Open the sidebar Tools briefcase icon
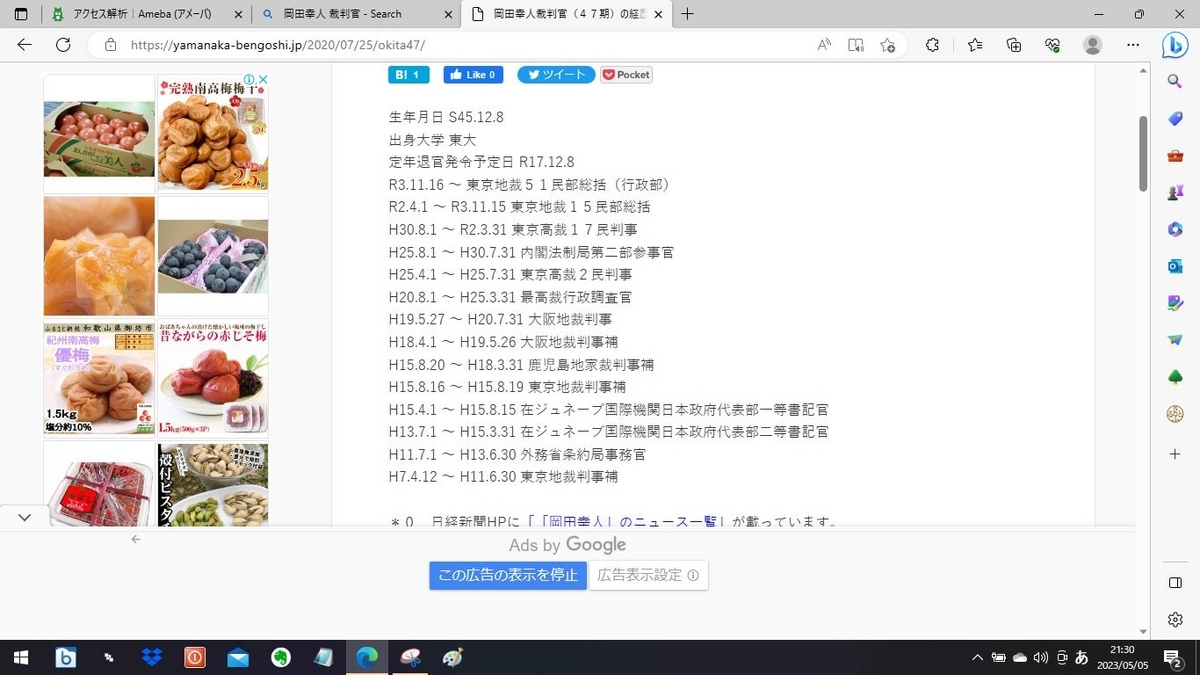The height and width of the screenshot is (675, 1200). 1175,156
